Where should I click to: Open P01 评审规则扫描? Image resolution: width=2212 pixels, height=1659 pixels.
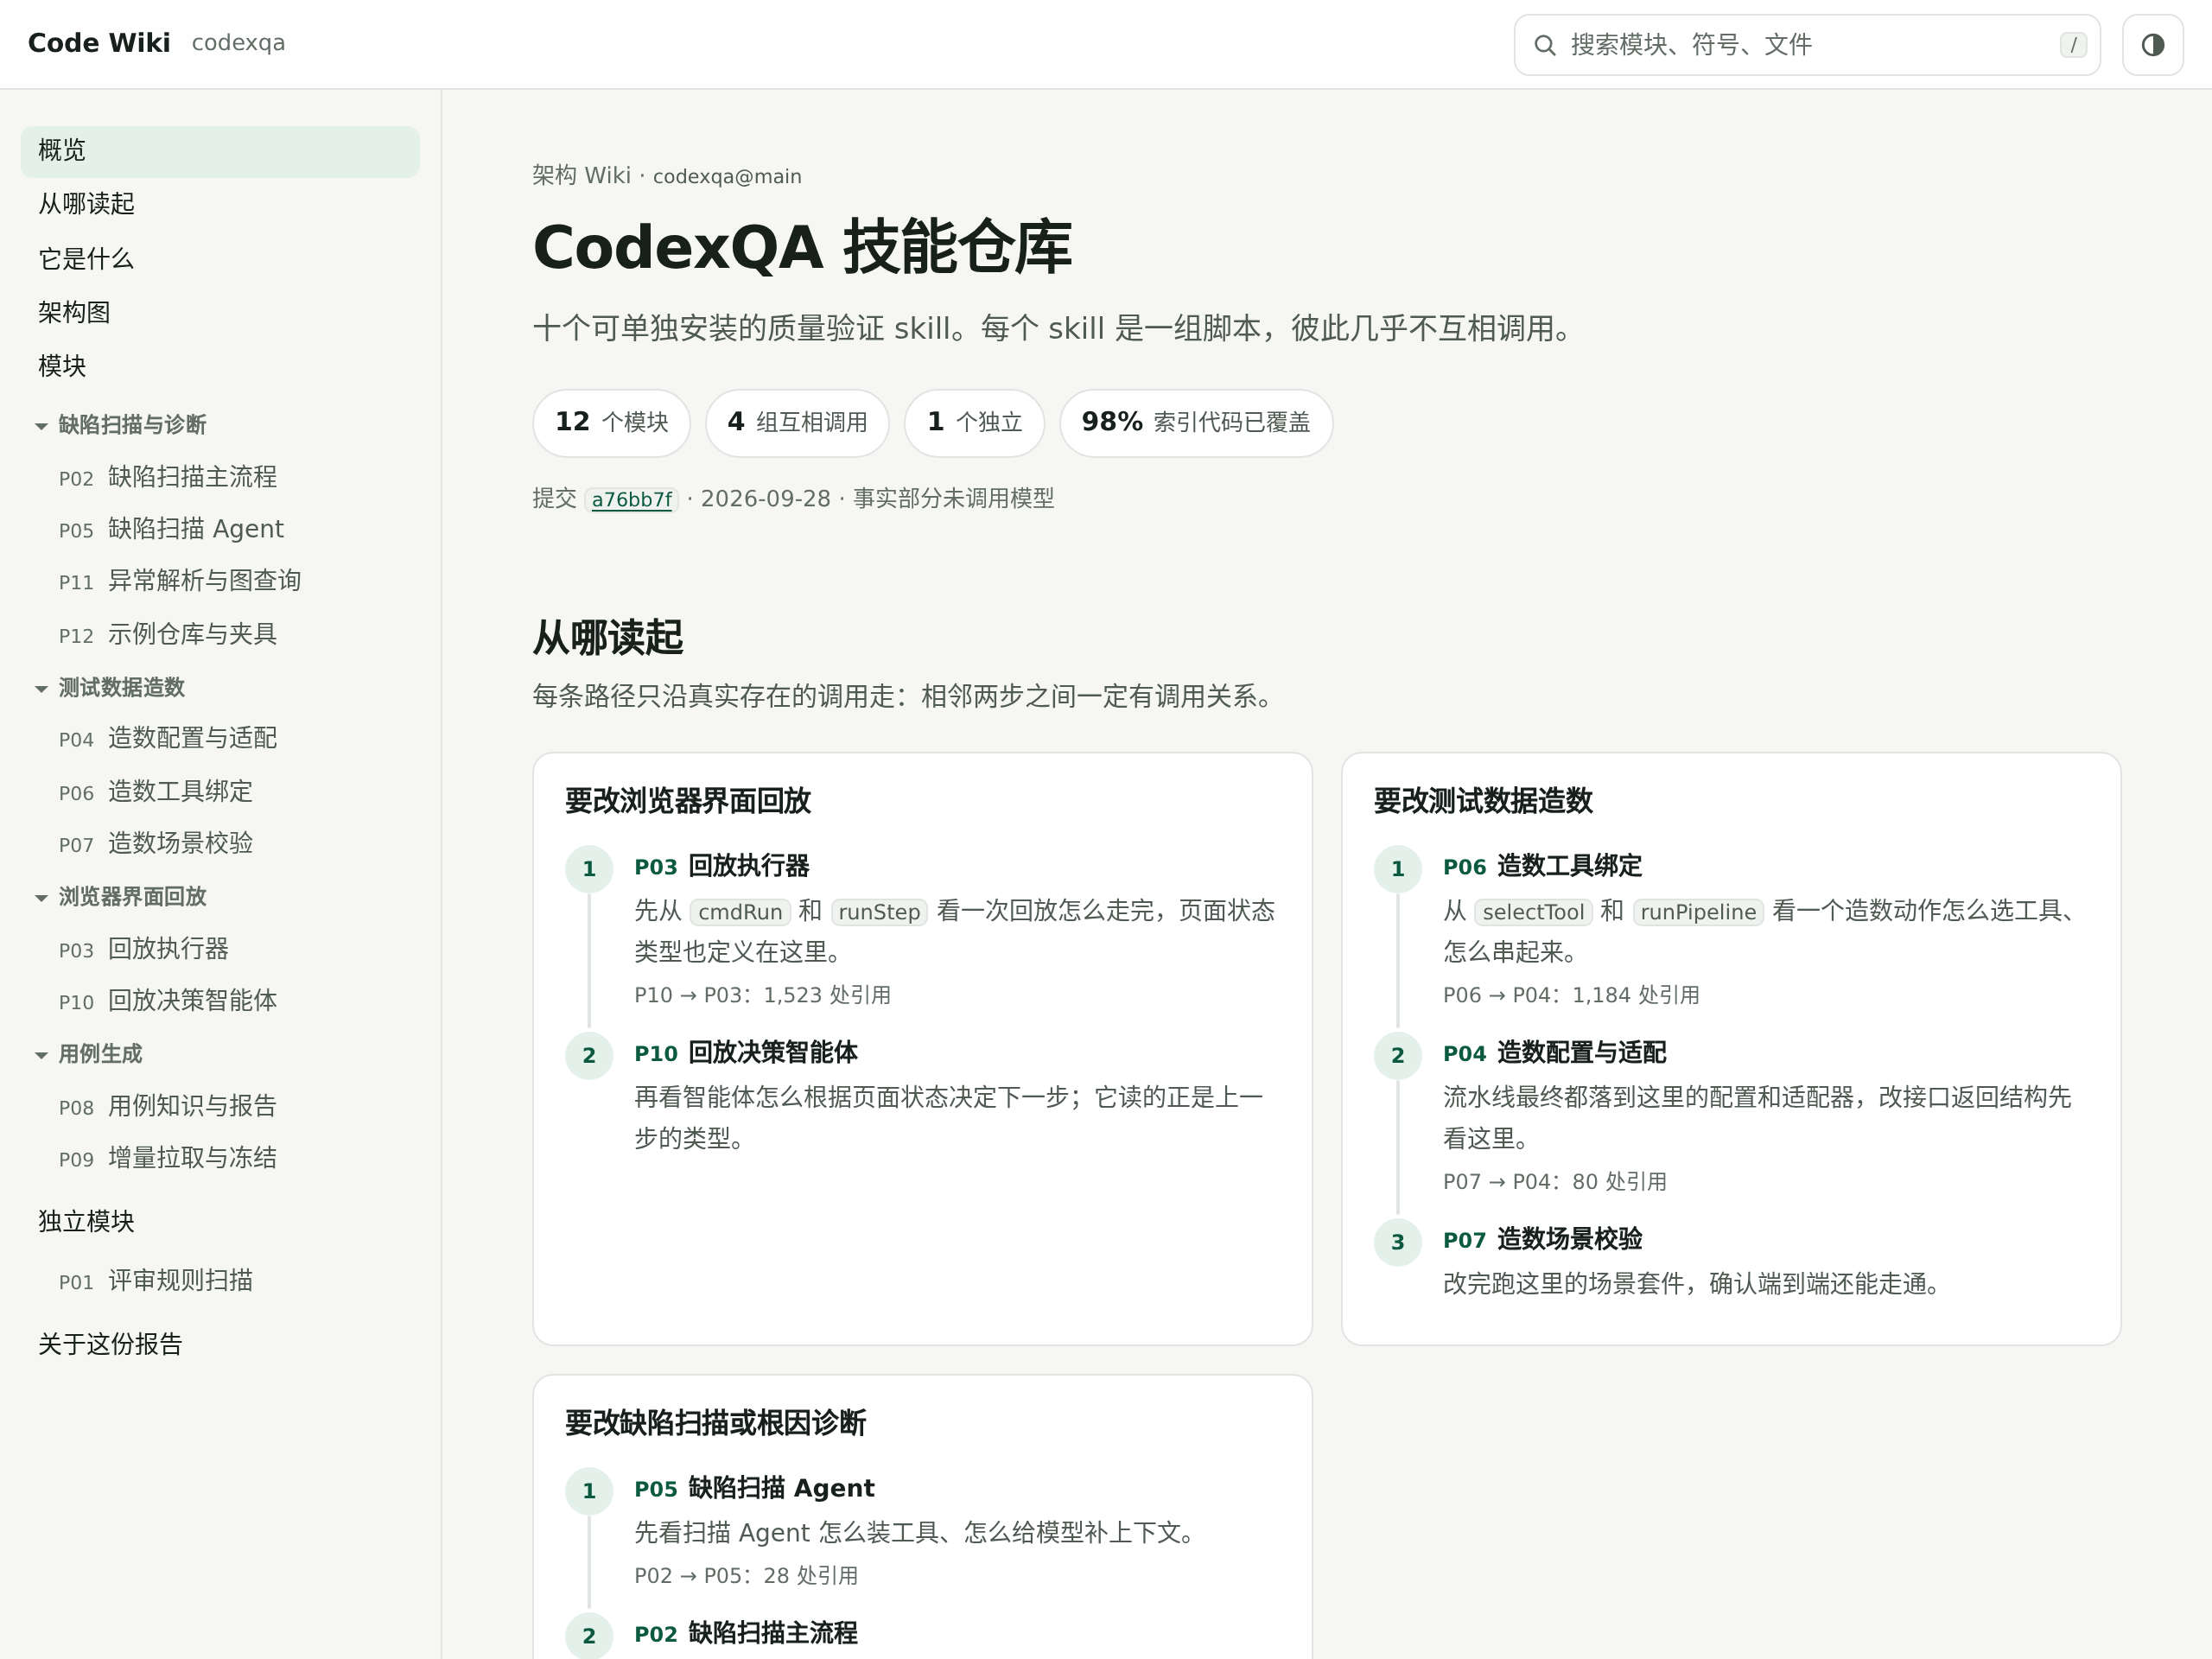tap(155, 1281)
